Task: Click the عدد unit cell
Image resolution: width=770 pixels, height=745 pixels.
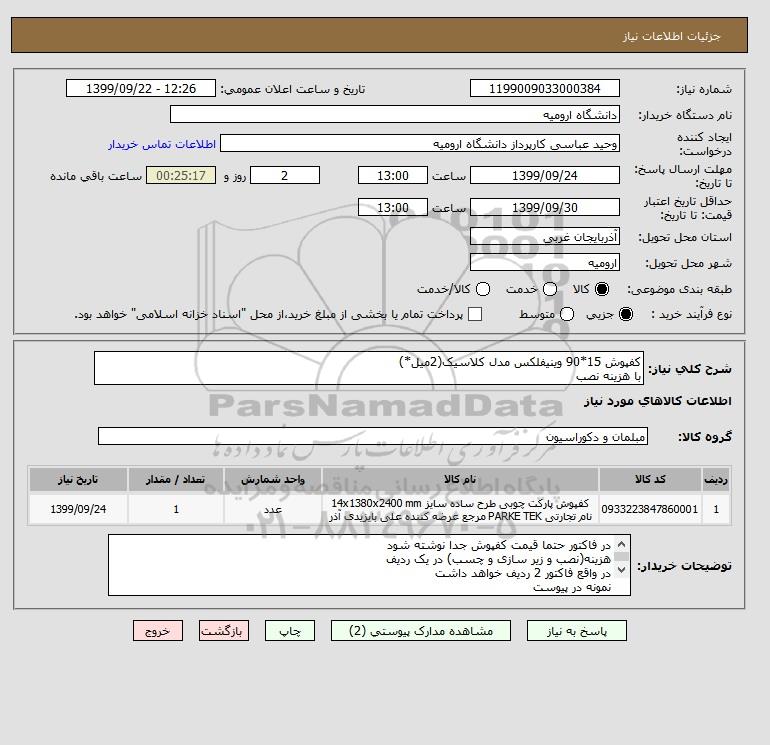Action: tap(273, 510)
